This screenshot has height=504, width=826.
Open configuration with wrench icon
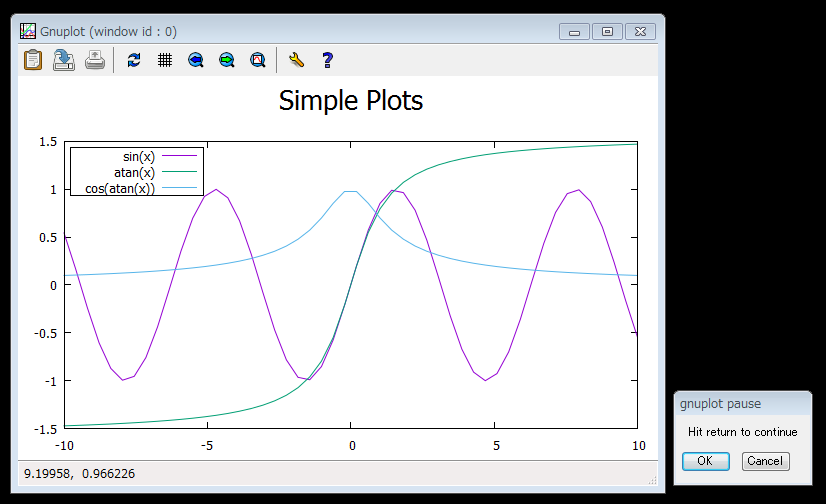click(x=296, y=60)
